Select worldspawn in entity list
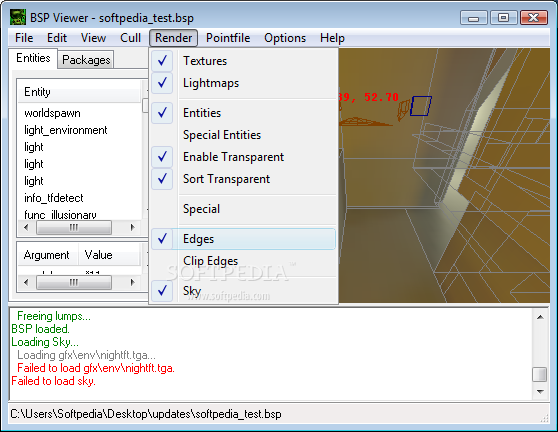This screenshot has height=432, width=558. coord(52,113)
